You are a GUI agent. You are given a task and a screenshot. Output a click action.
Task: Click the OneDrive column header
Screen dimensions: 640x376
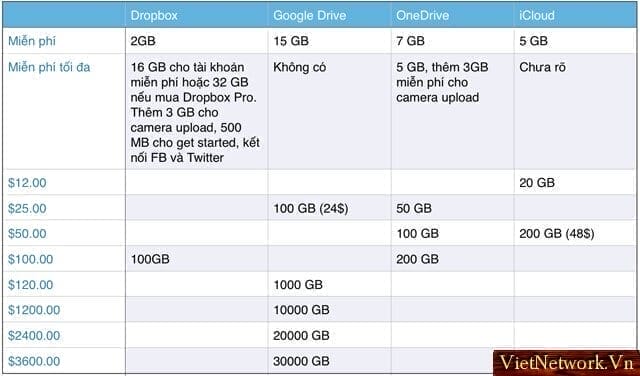click(422, 16)
